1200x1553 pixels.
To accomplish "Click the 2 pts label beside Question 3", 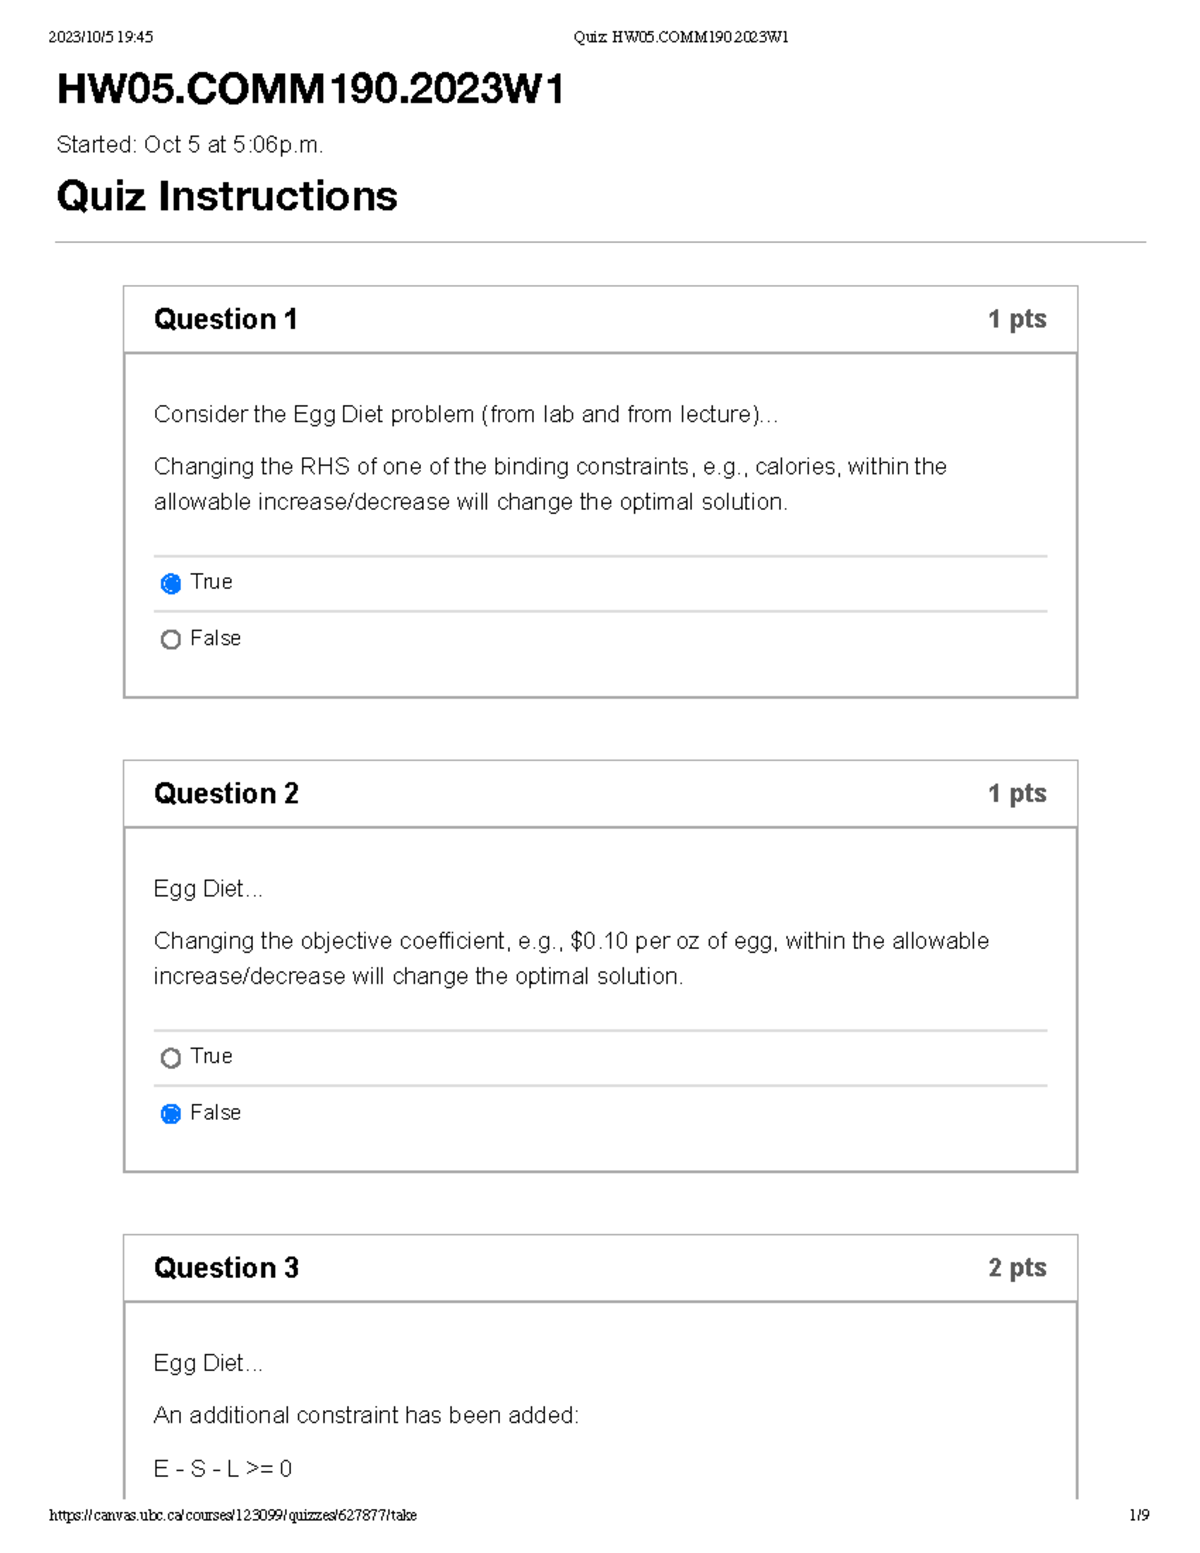I will coord(1016,1268).
